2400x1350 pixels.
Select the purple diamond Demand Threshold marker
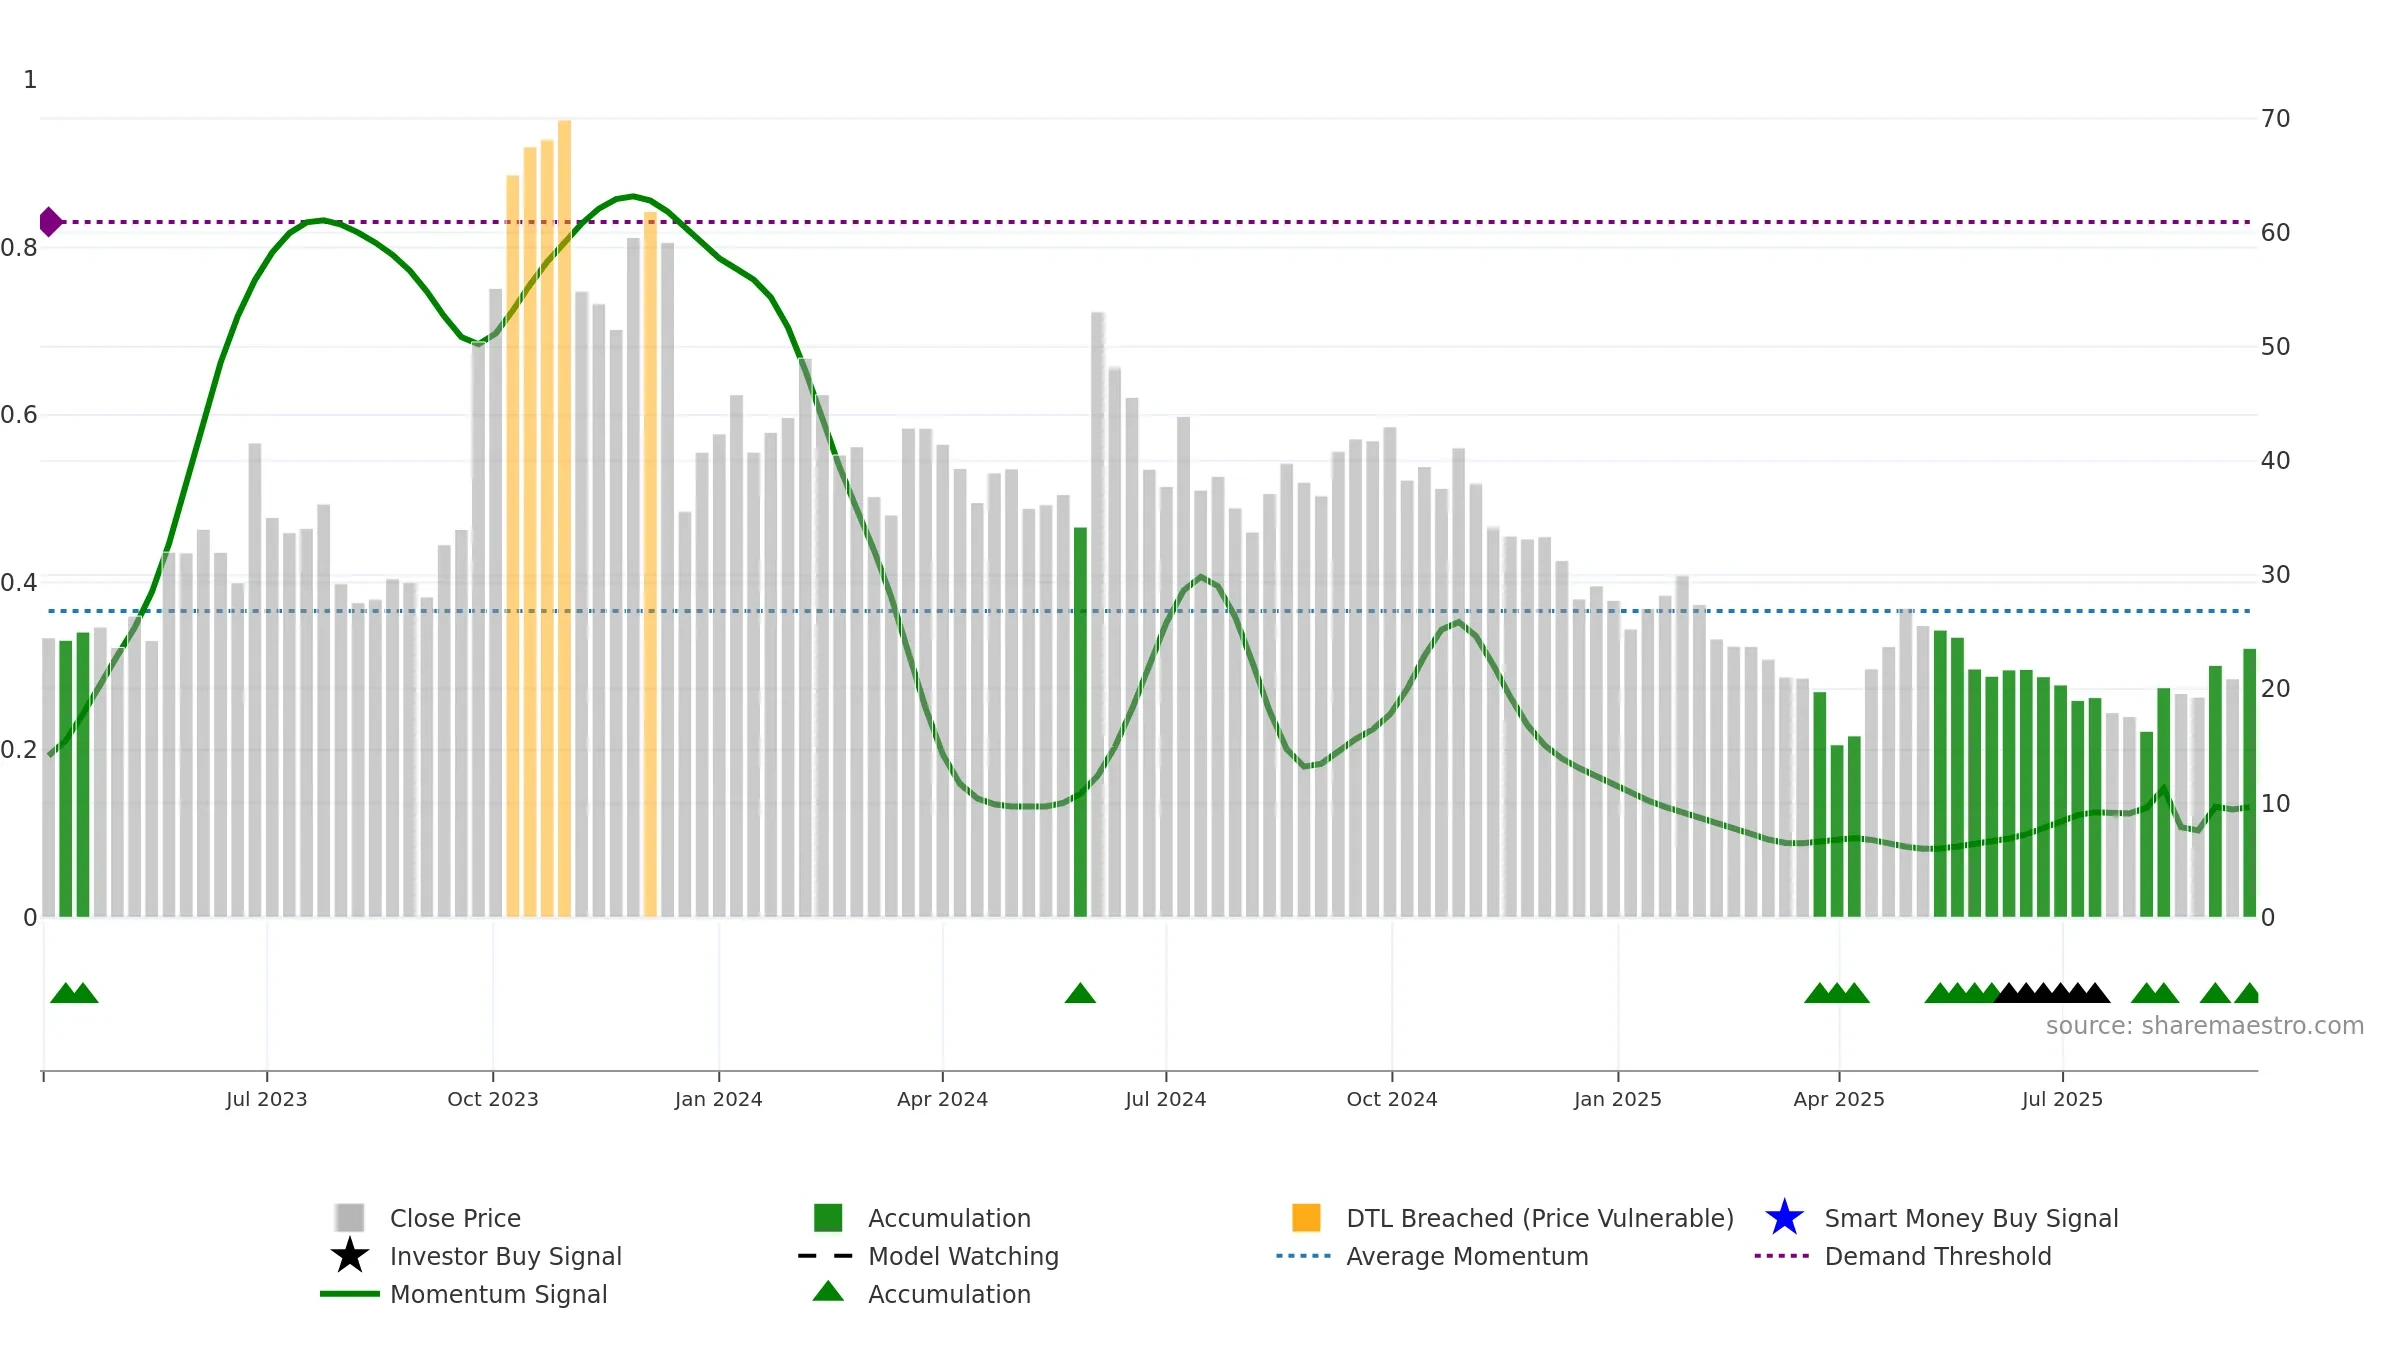coord(50,222)
